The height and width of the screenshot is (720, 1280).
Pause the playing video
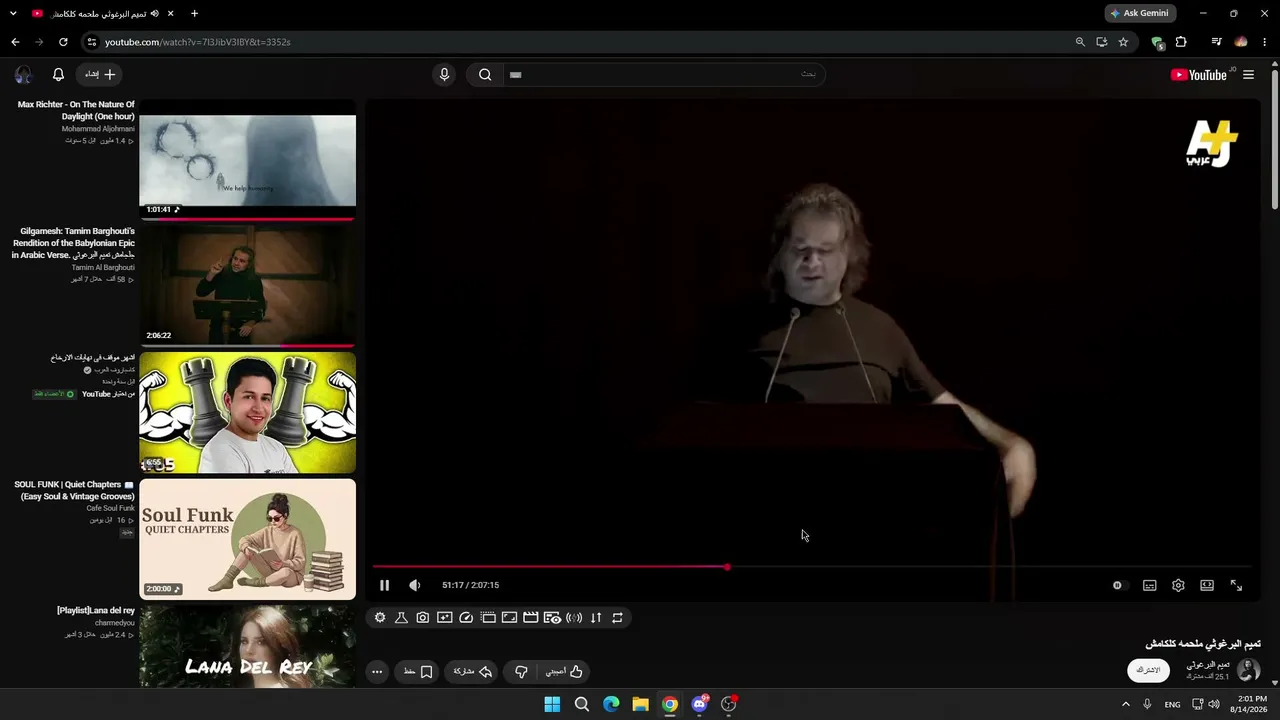[x=384, y=585]
